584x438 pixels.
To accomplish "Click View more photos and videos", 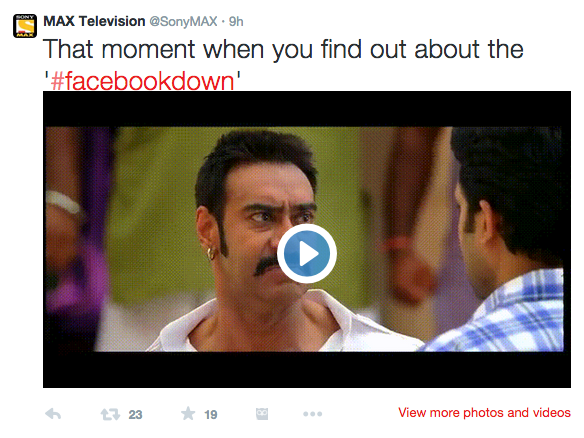I will point(484,413).
